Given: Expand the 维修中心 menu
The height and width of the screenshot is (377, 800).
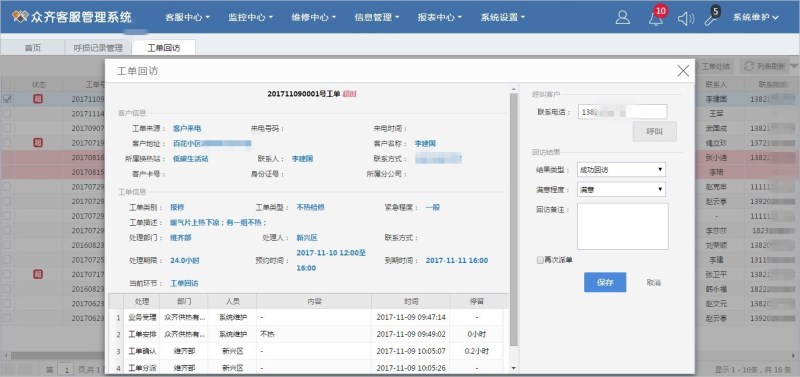Looking at the screenshot, I should point(314,17).
